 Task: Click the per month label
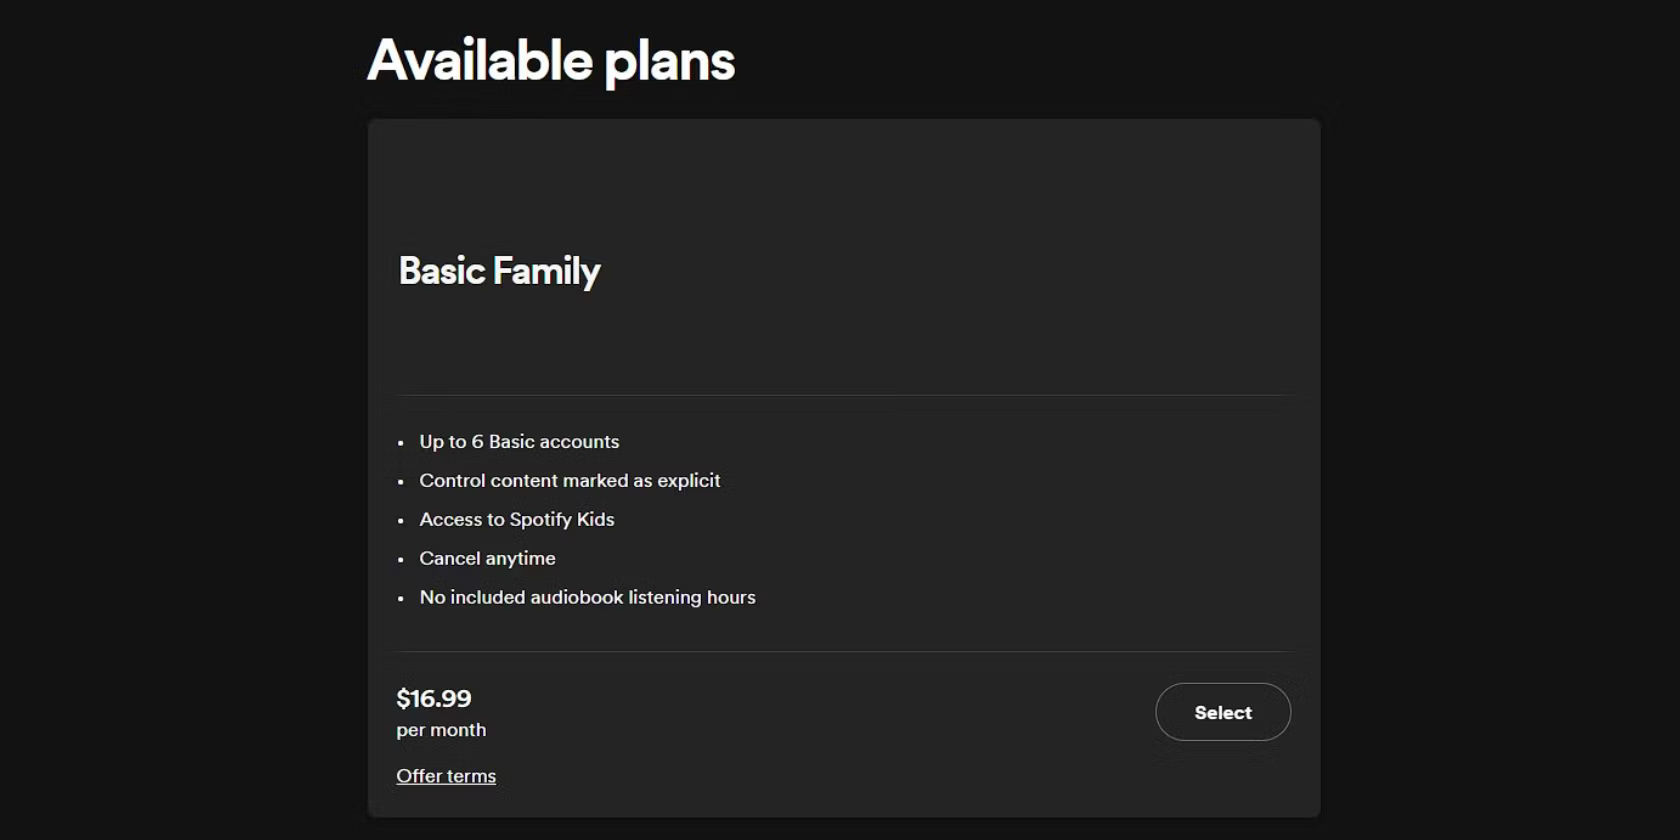coord(440,730)
